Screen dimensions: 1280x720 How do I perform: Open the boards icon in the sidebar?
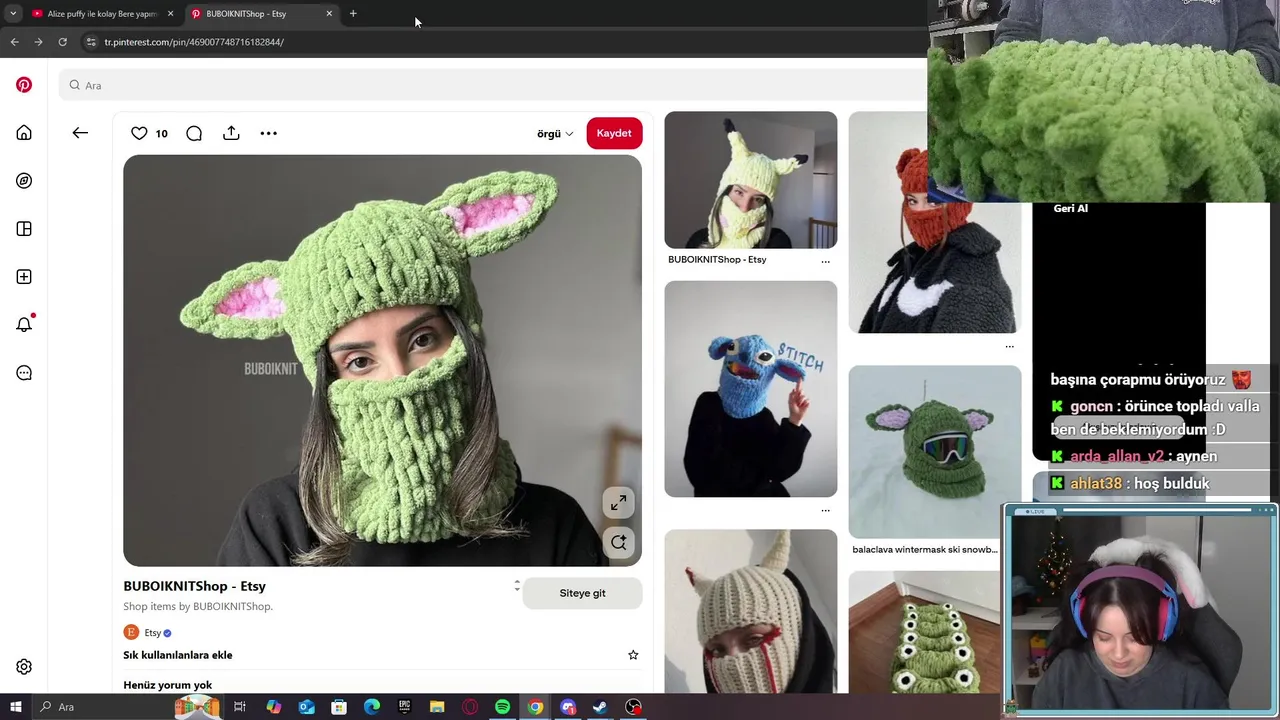pyautogui.click(x=24, y=229)
